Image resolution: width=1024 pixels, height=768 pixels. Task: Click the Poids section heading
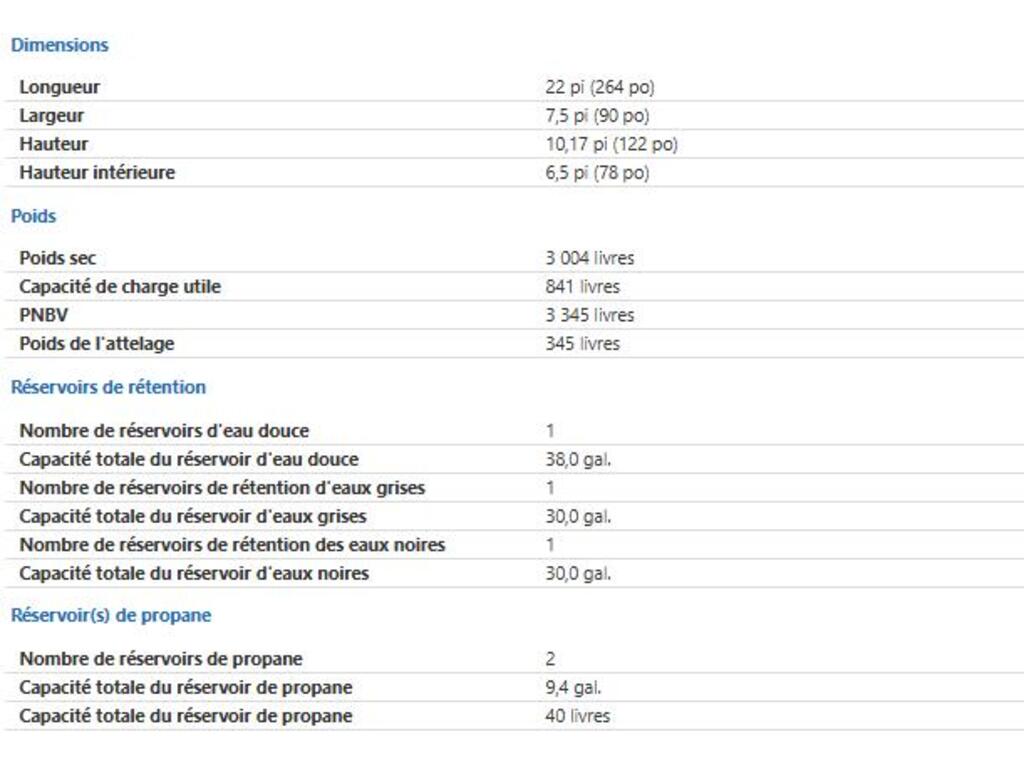pyautogui.click(x=33, y=216)
